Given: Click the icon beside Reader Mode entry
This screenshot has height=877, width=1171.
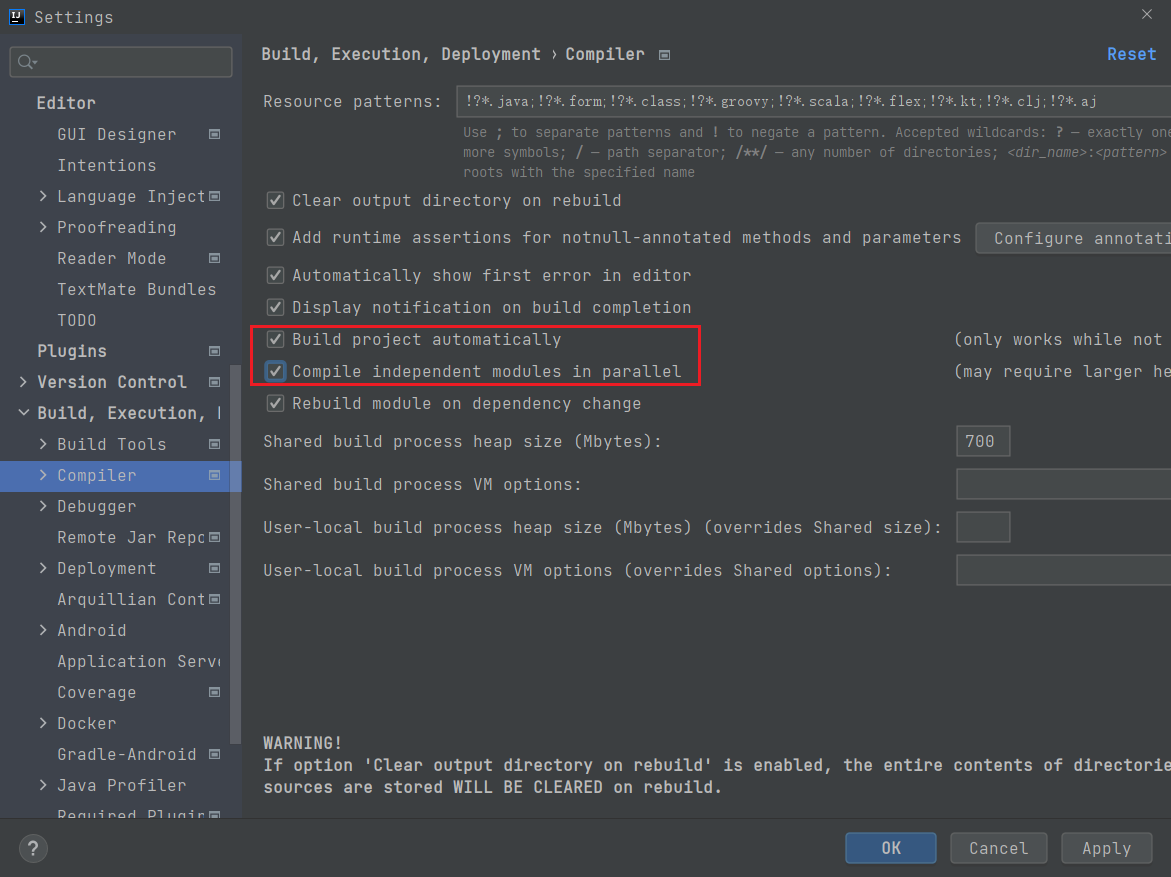Looking at the screenshot, I should 213,258.
